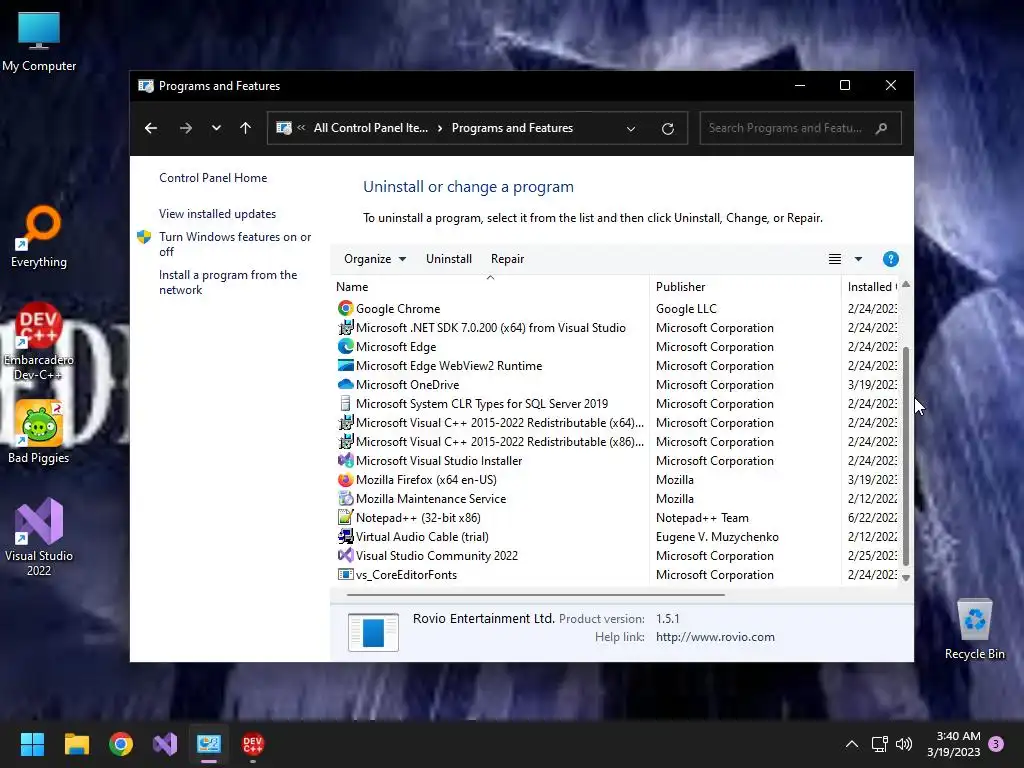The width and height of the screenshot is (1024, 768).
Task: Click the vertical scrollbar thumb
Action: tap(906, 456)
